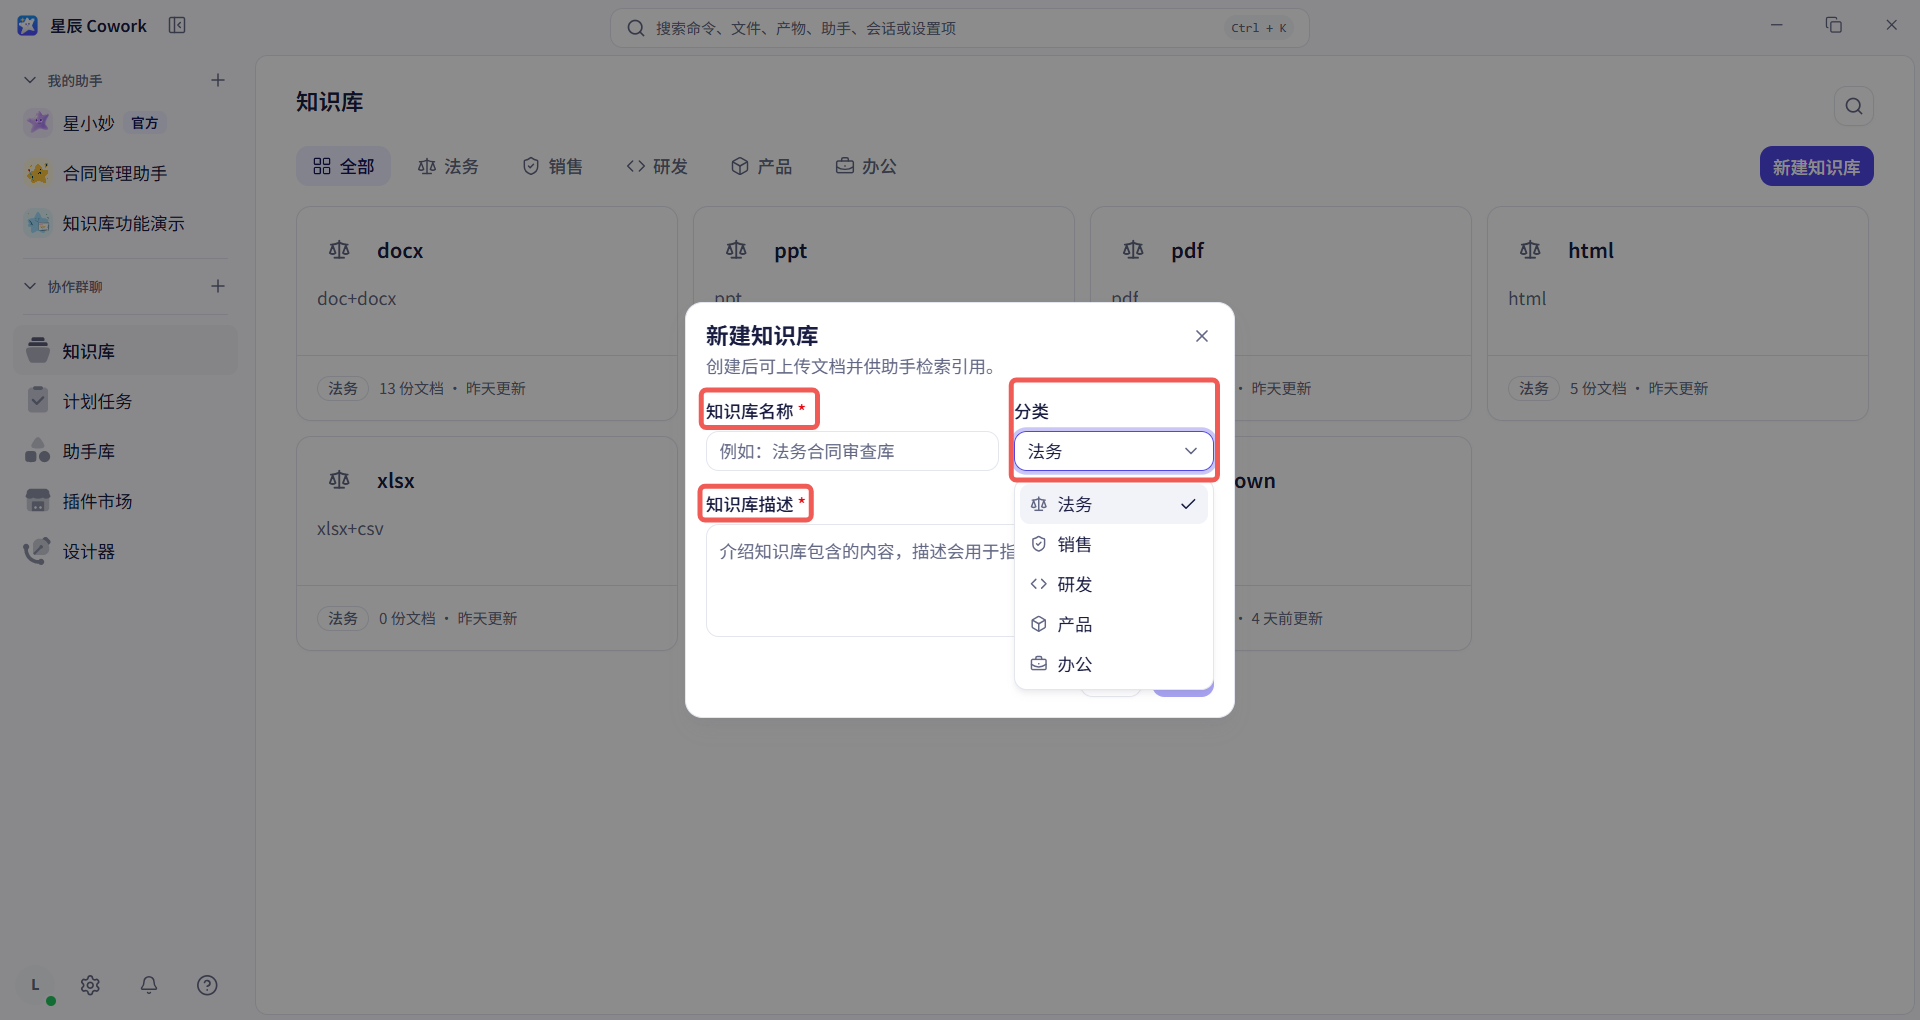Click the 知识库描述 text area
This screenshot has width=1920, height=1020.
tap(860, 580)
